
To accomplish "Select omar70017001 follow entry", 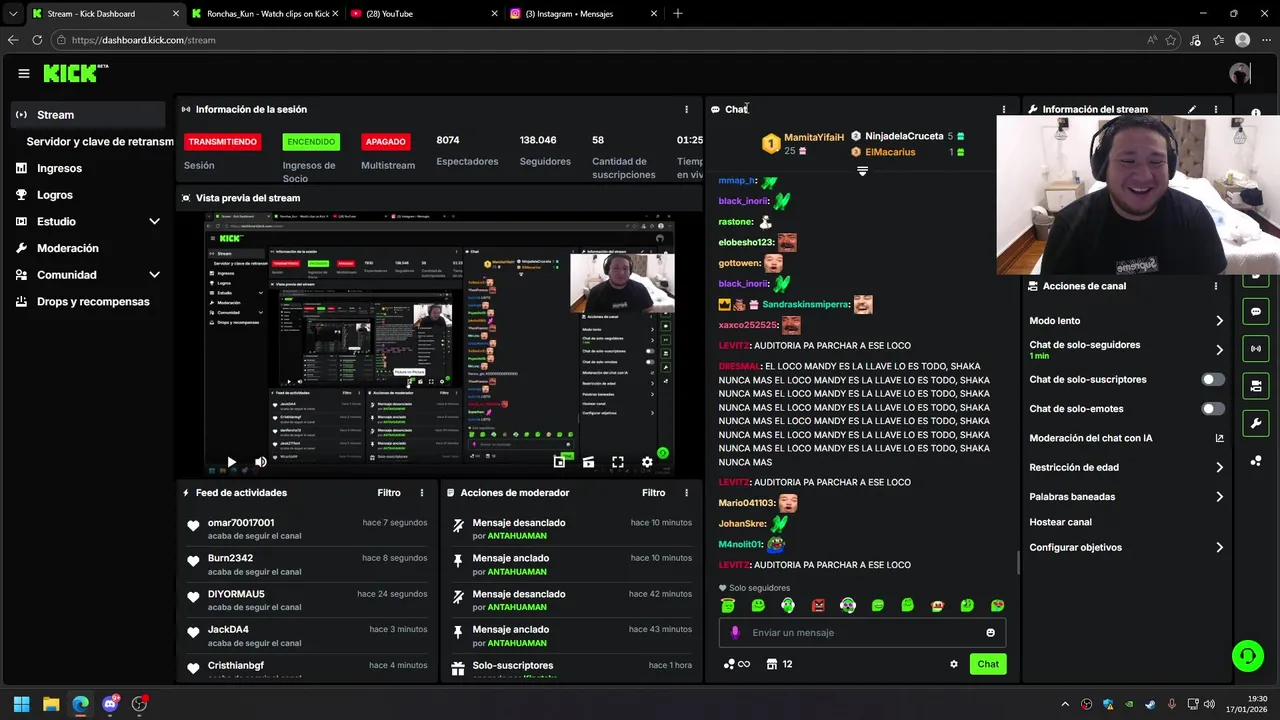I will (307, 529).
